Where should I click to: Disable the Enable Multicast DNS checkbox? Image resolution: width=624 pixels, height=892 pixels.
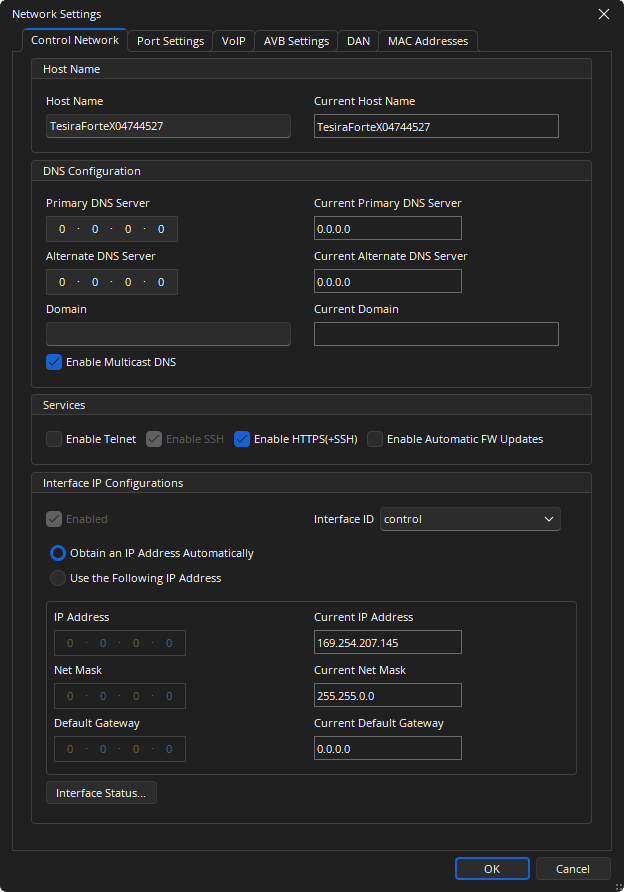pos(54,362)
